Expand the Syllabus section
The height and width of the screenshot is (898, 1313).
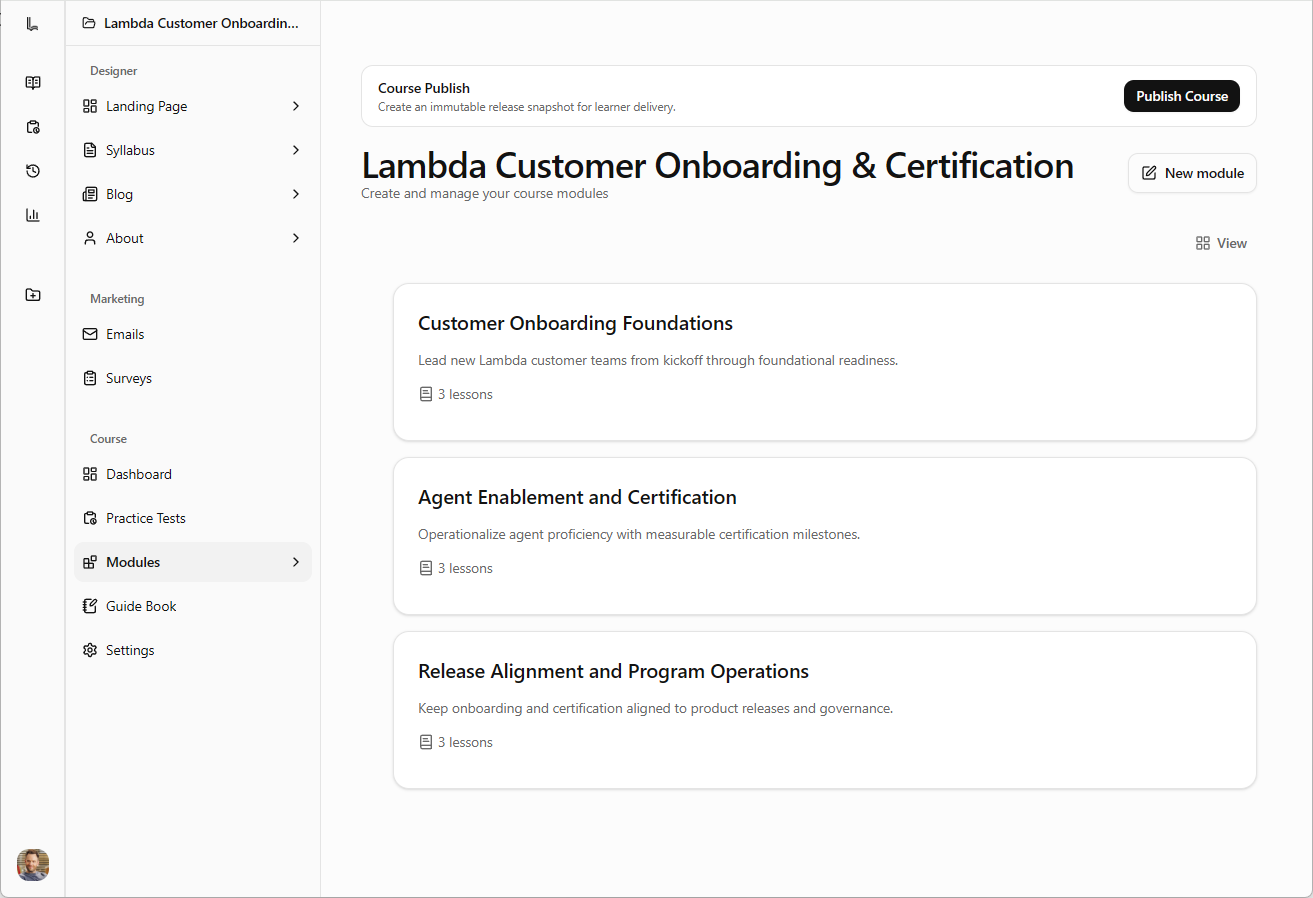point(295,149)
